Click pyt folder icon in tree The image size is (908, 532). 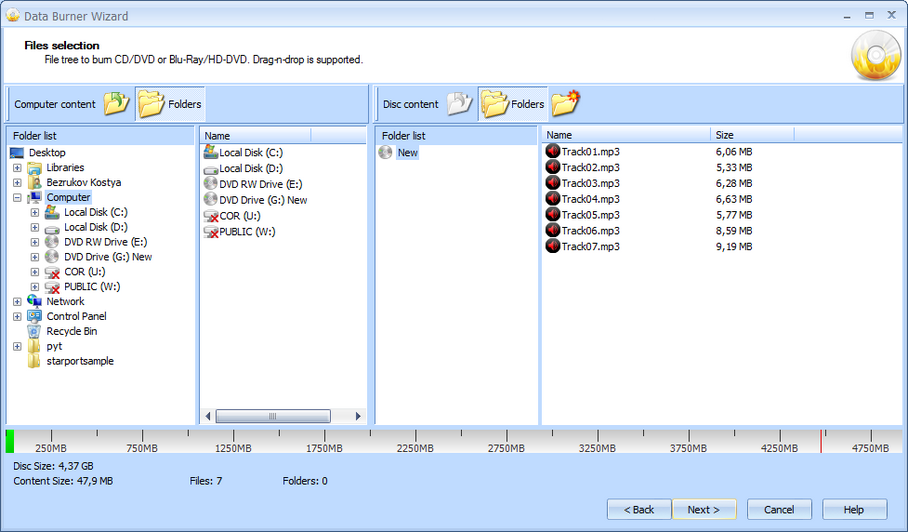pyautogui.click(x=35, y=346)
